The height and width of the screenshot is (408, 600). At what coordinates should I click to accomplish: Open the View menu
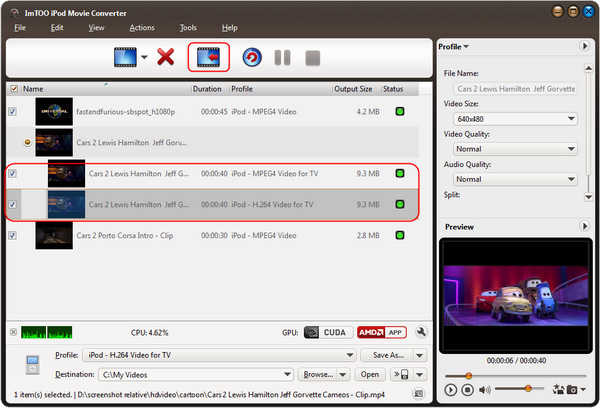(x=96, y=28)
